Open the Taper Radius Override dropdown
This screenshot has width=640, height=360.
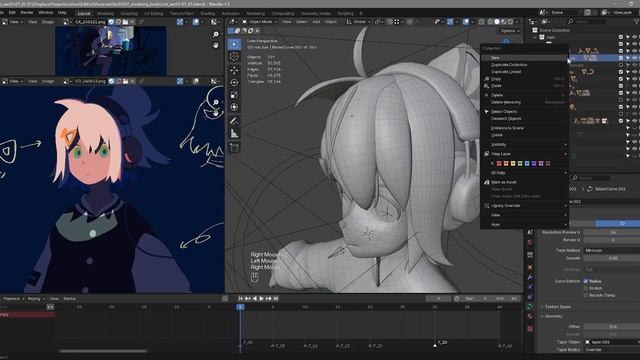pyautogui.click(x=611, y=349)
